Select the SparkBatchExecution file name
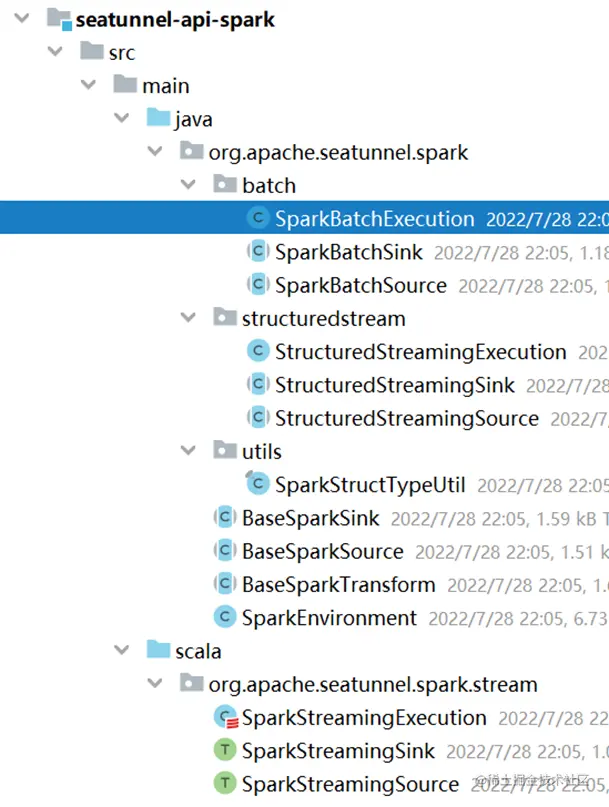This screenshot has width=609, height=807. 375,219
